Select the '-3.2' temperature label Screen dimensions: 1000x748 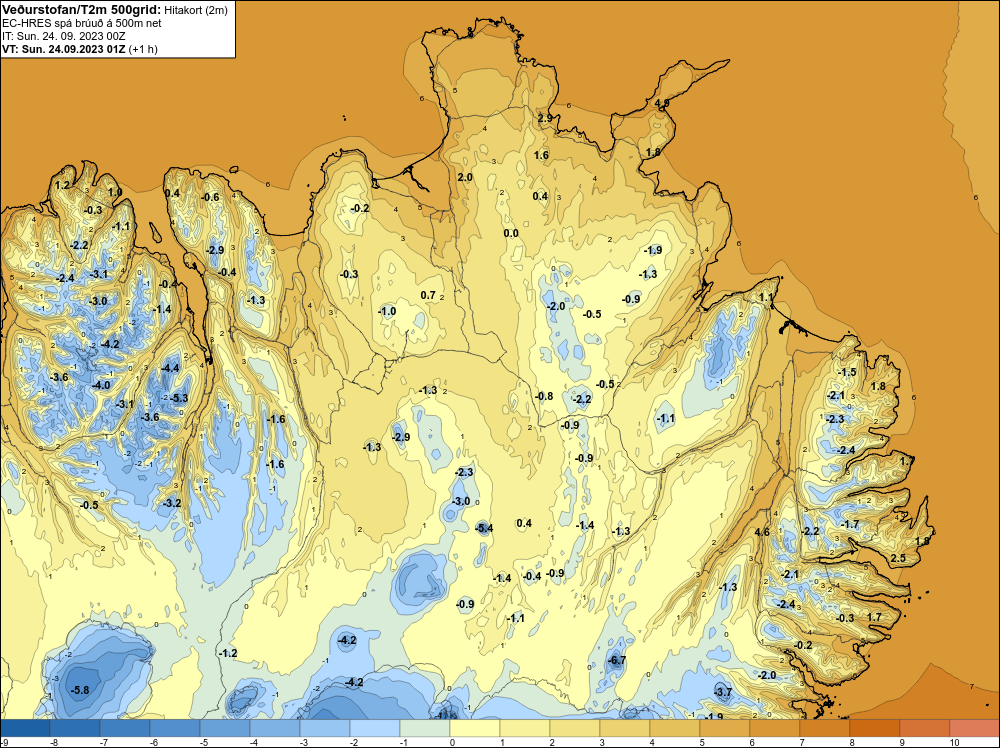click(172, 503)
